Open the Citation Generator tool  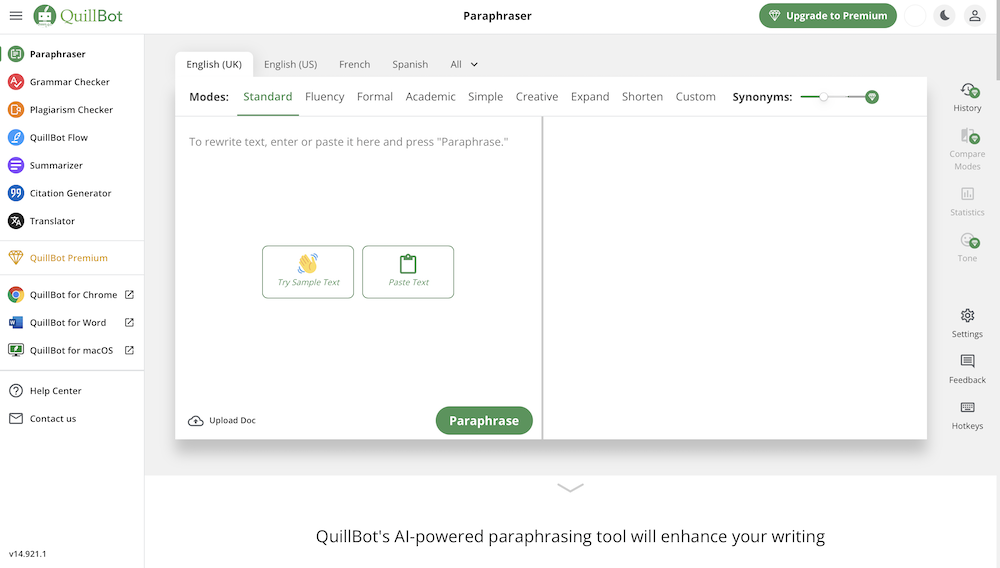[x=70, y=193]
